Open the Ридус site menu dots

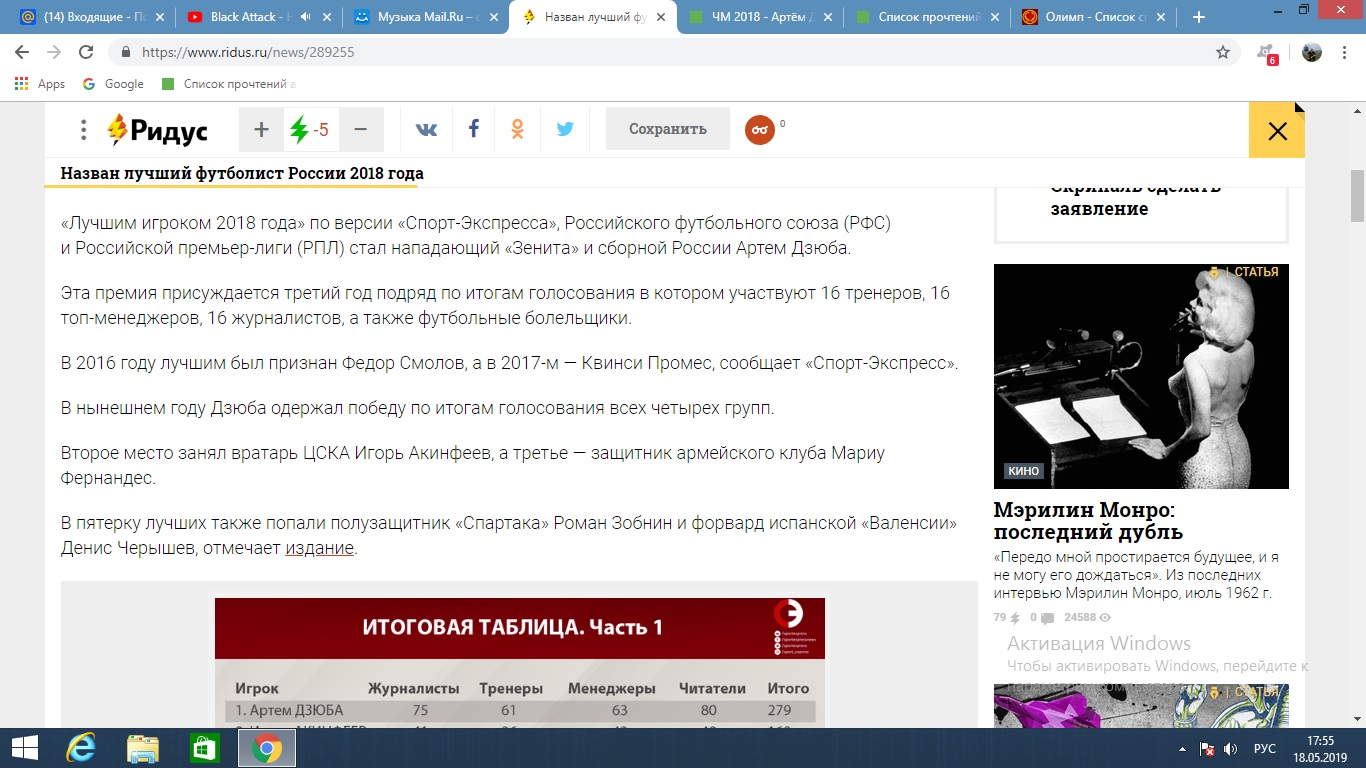point(84,129)
